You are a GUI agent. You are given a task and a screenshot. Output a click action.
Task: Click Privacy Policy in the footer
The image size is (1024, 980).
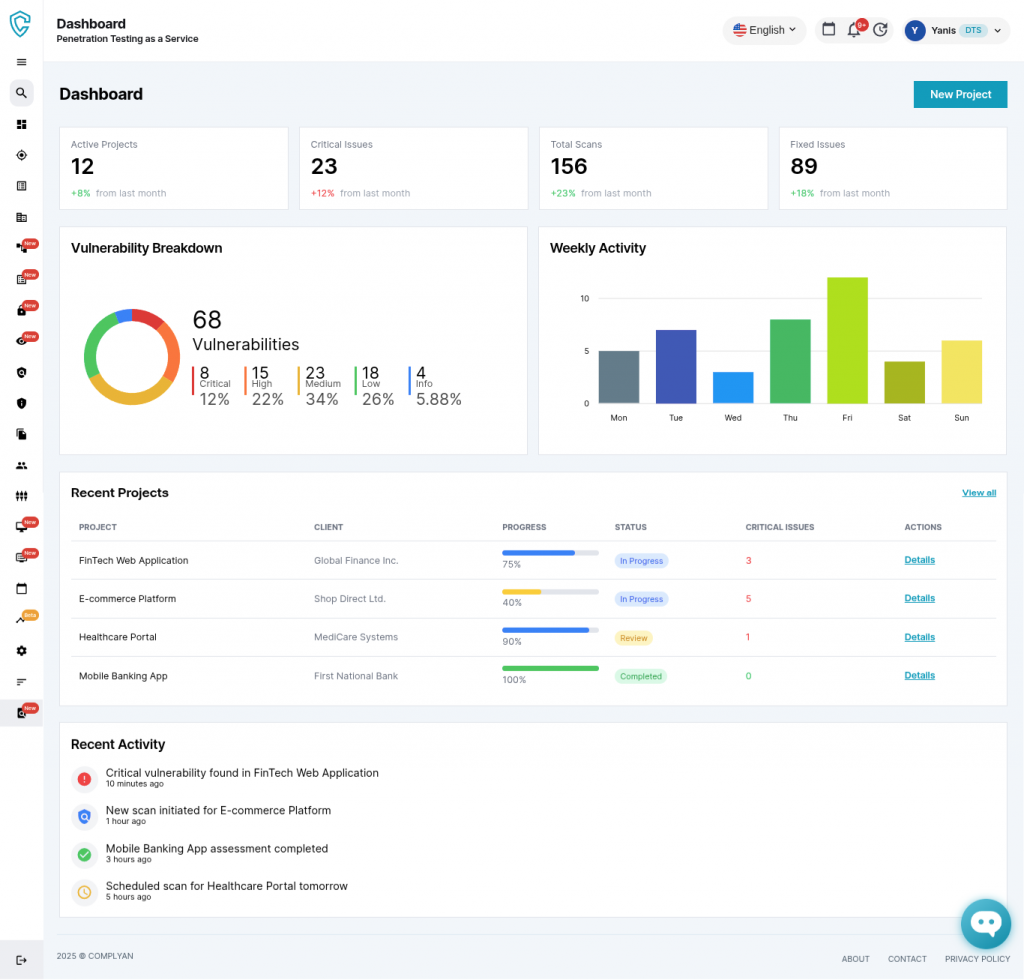point(977,959)
